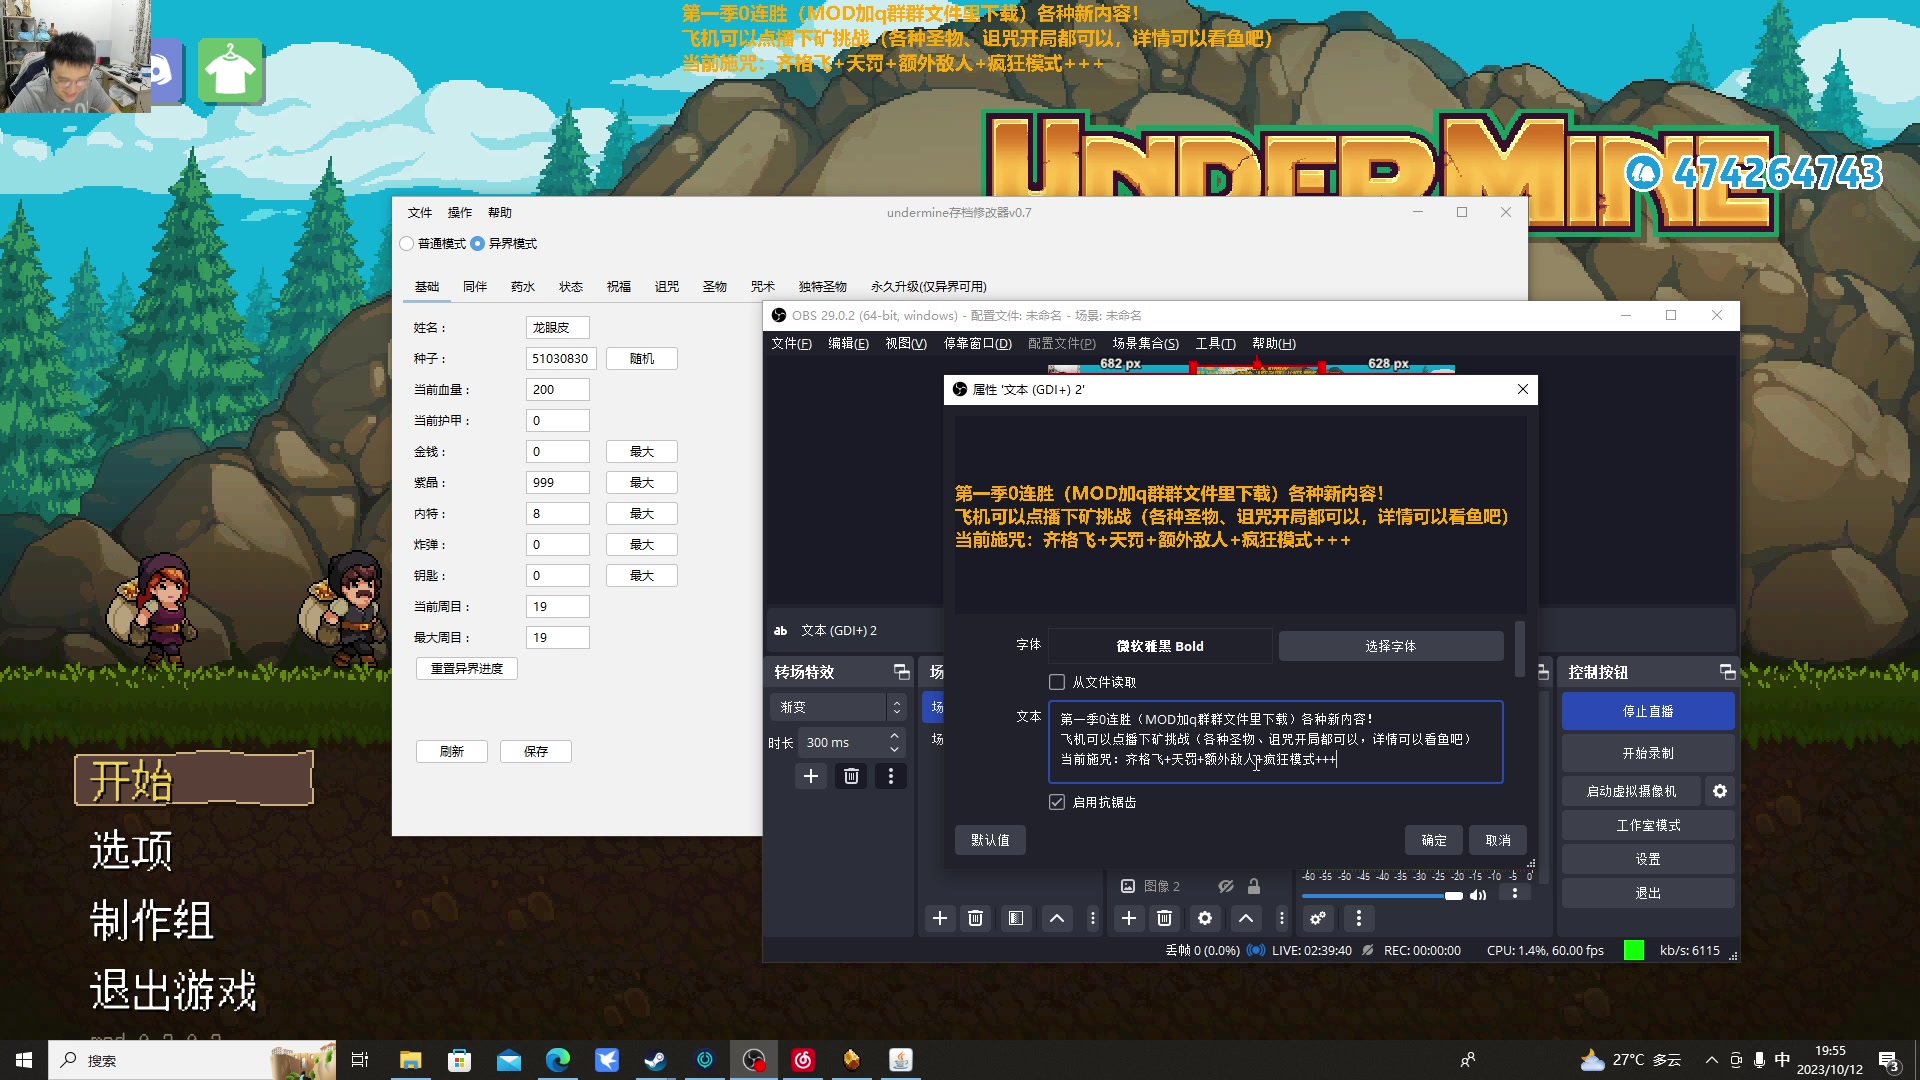Undock the 转场特效 panel

901,672
